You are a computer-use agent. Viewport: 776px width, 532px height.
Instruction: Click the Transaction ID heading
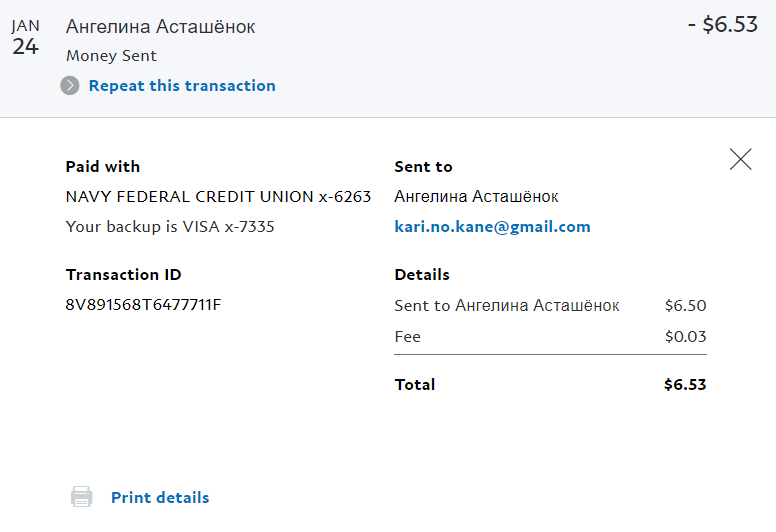123,275
